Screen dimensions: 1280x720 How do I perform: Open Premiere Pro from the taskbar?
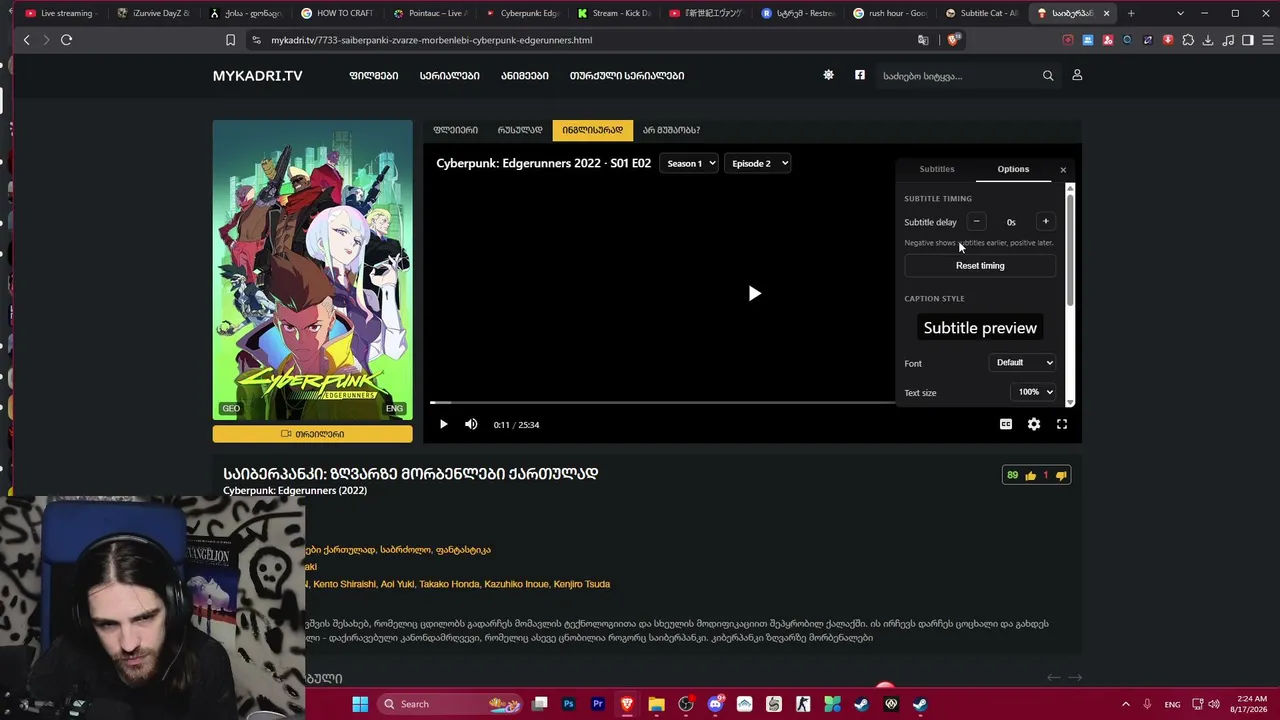(x=598, y=704)
